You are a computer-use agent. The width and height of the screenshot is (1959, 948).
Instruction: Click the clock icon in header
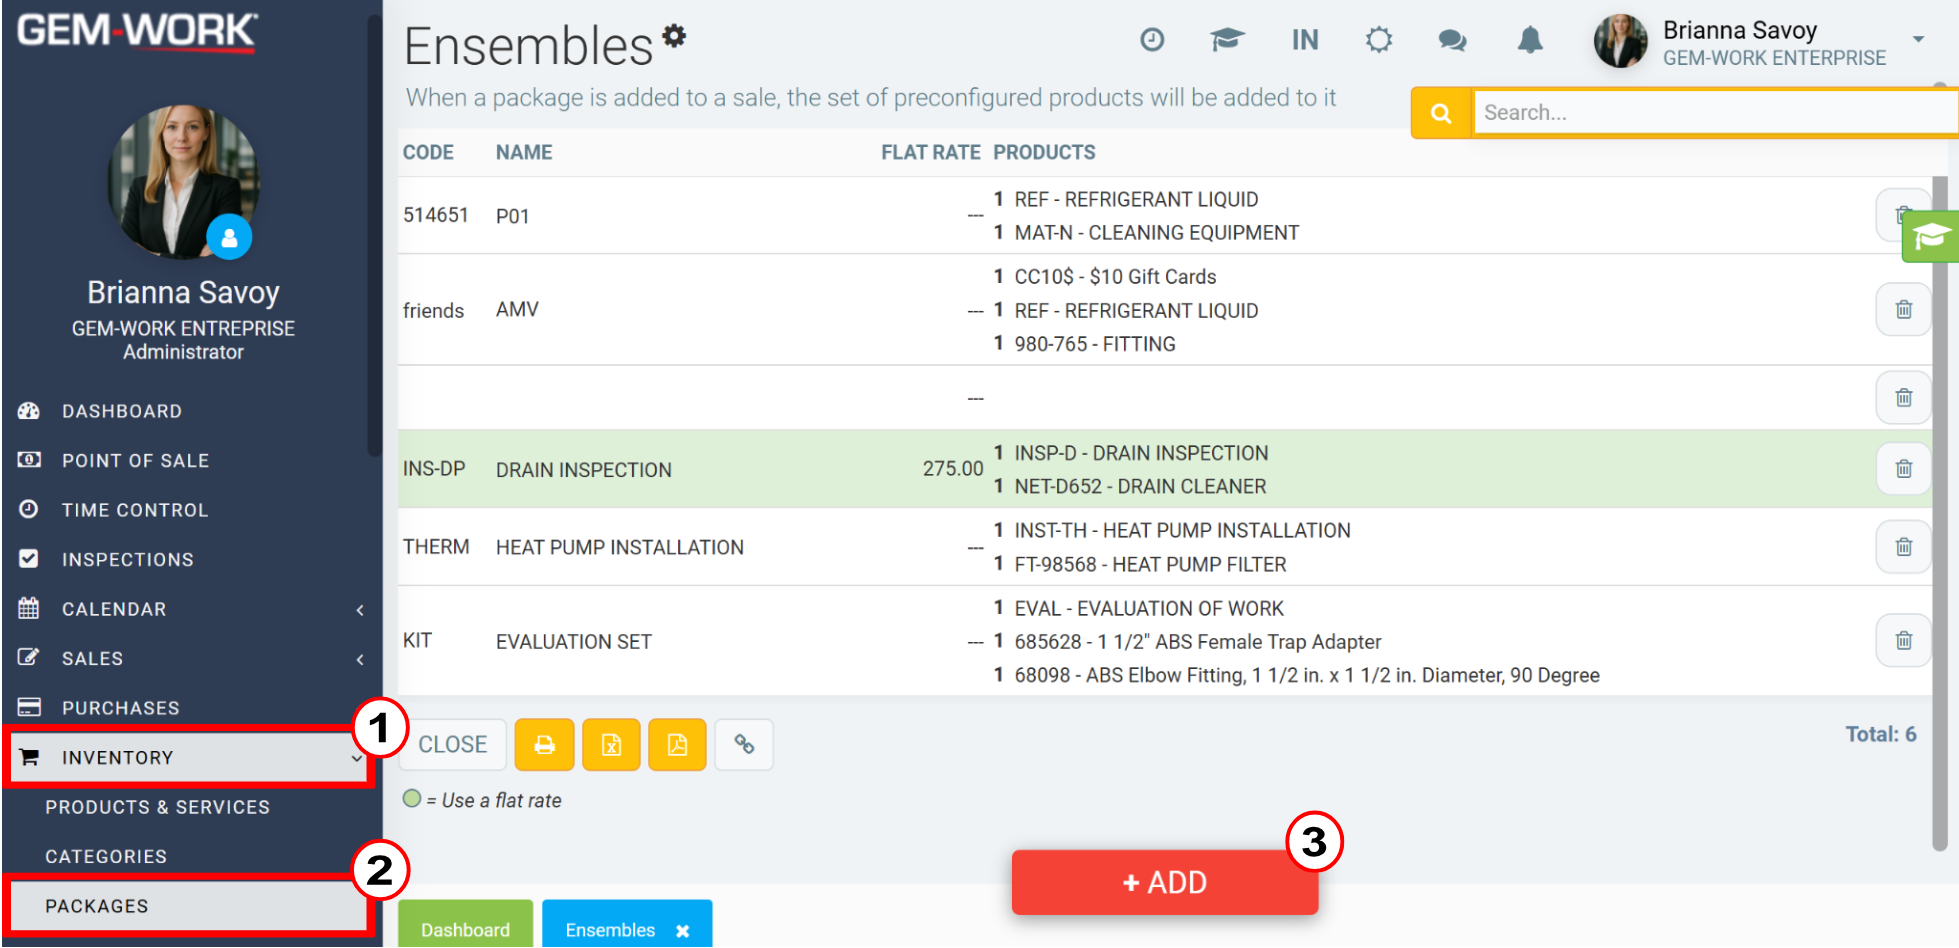click(x=1152, y=40)
